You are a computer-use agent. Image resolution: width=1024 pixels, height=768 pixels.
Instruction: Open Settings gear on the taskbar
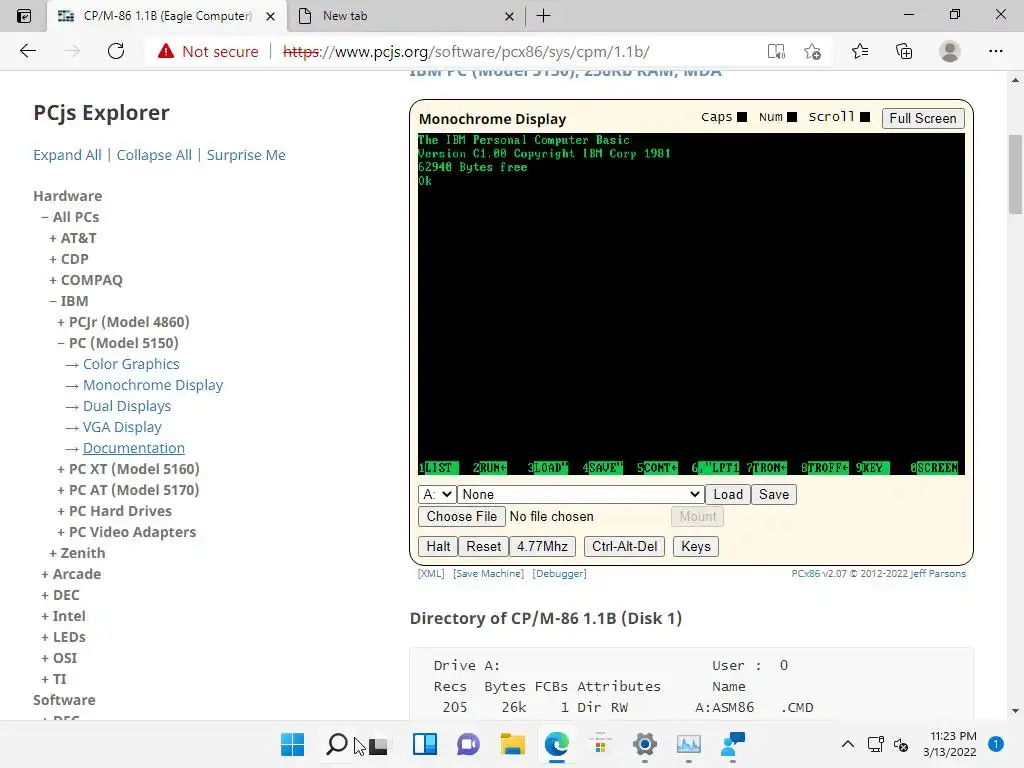pos(645,744)
